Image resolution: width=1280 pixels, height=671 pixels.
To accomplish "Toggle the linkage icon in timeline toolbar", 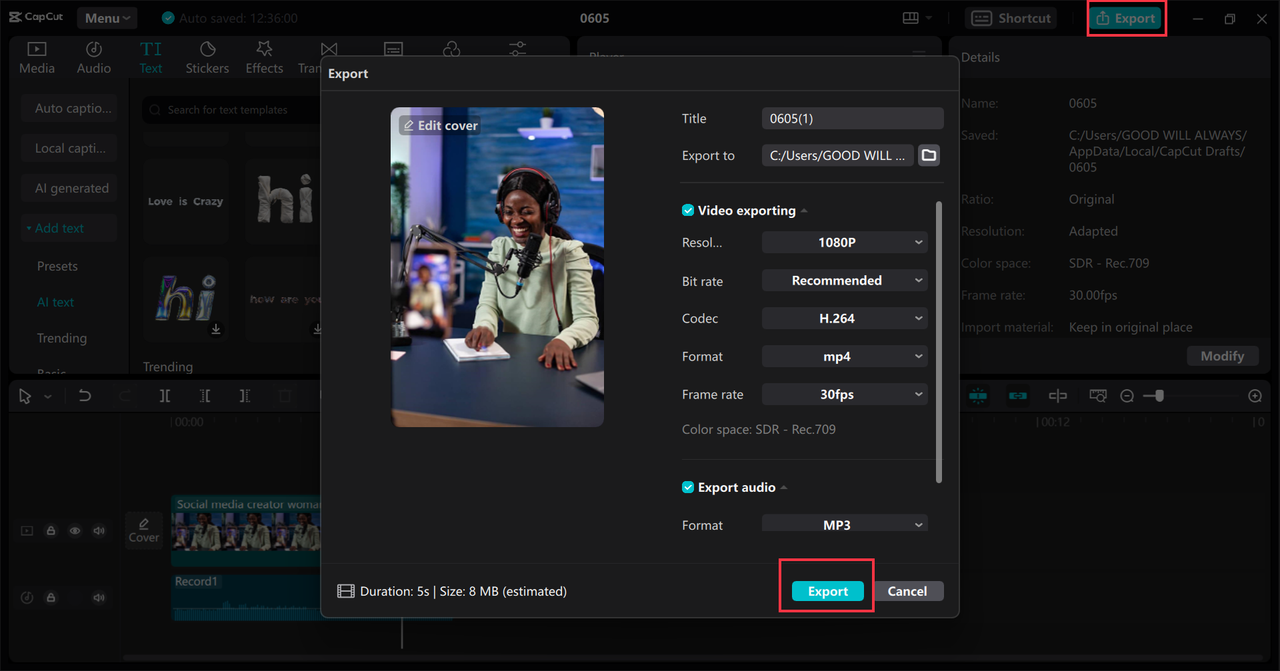I will point(1018,396).
